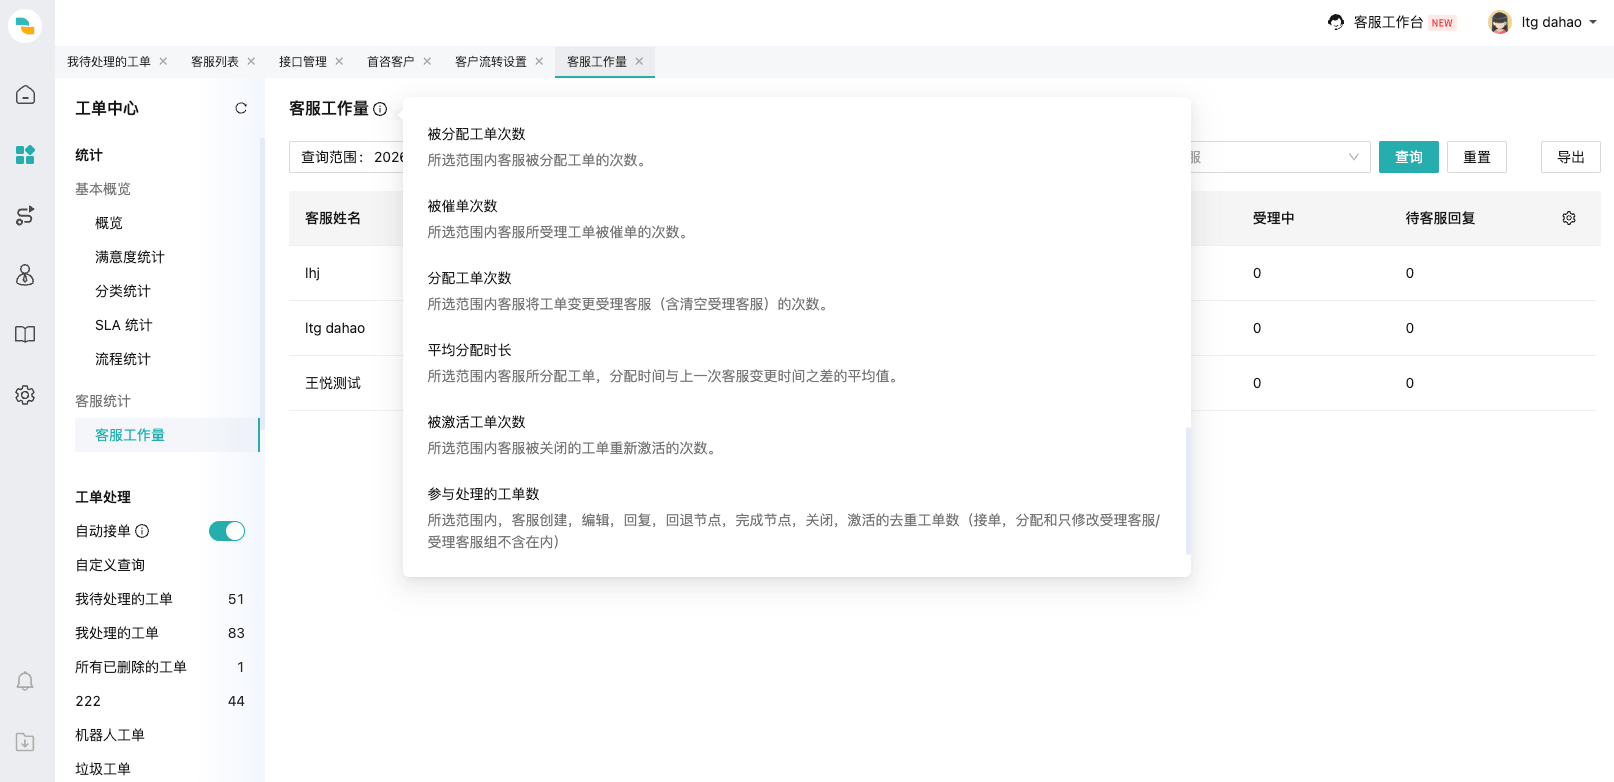
Task: Open the customer profile icon in rail
Action: pos(25,275)
